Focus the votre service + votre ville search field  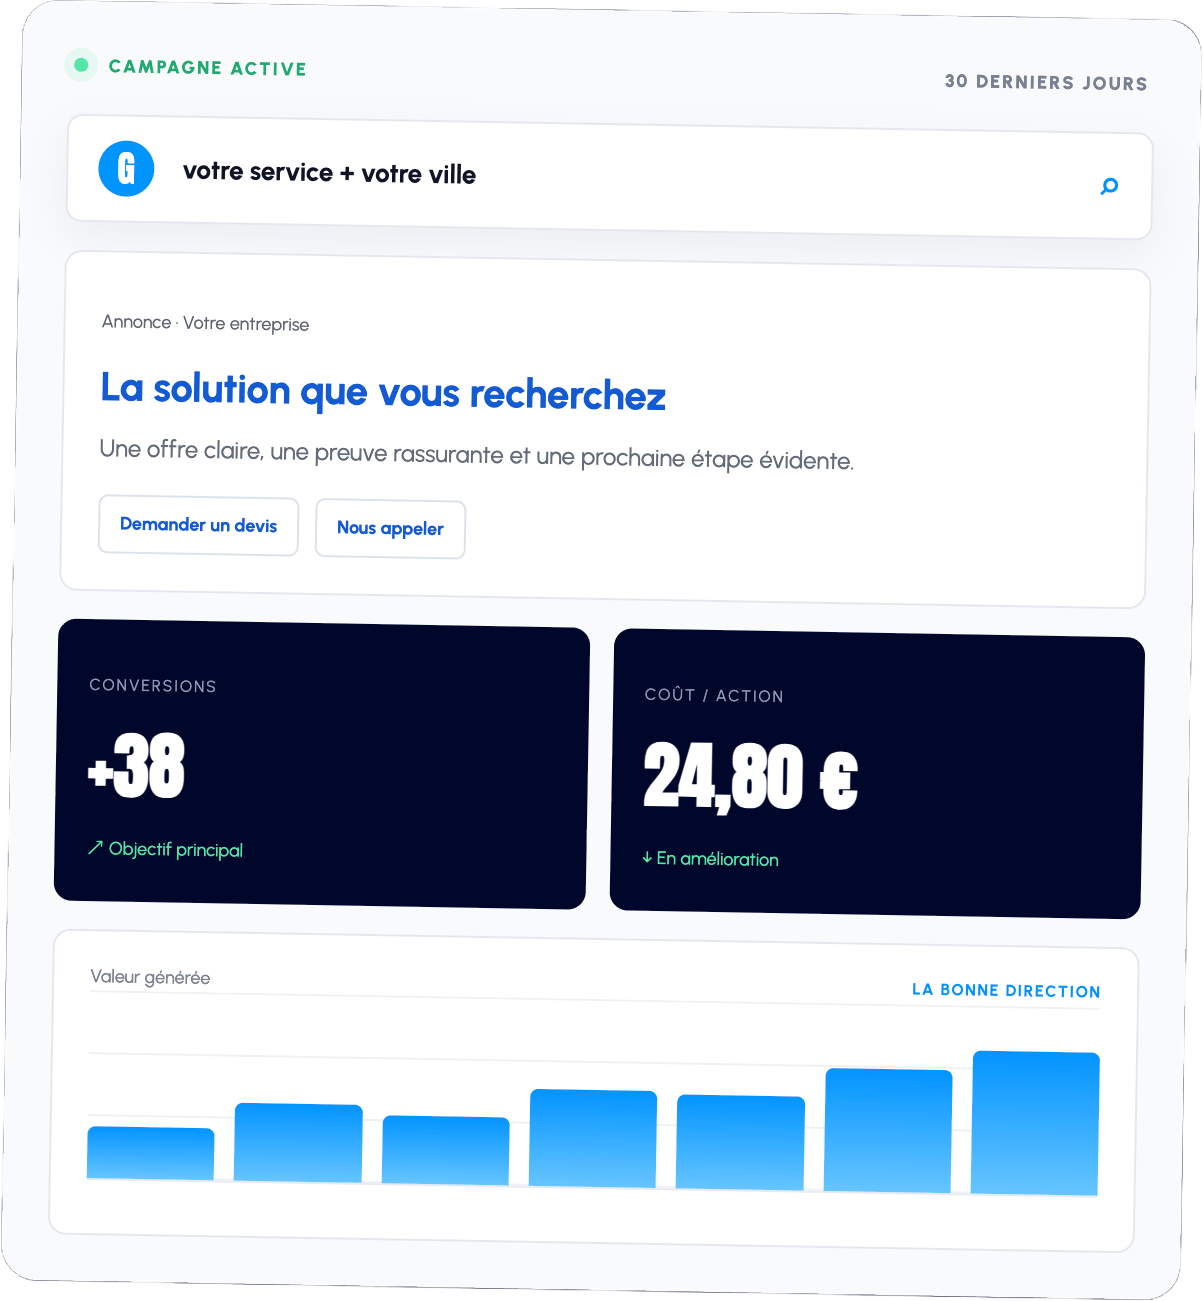609,180
